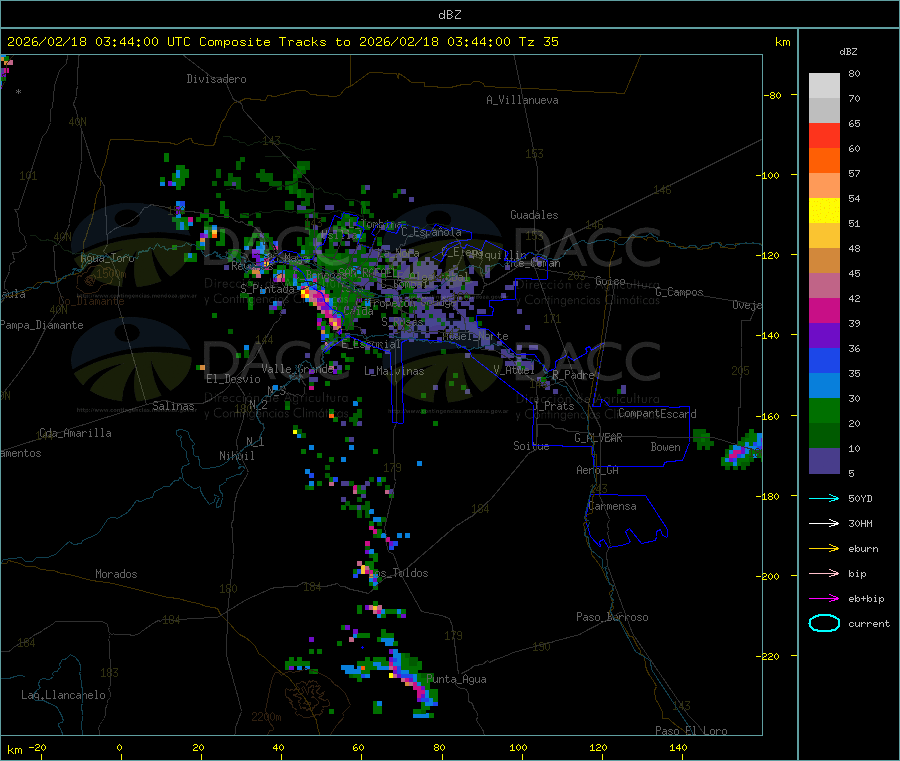Screen dimensions: 900x761
Task: Pick the bright yellow 54–51 dBZ color band
Action: 824,211
